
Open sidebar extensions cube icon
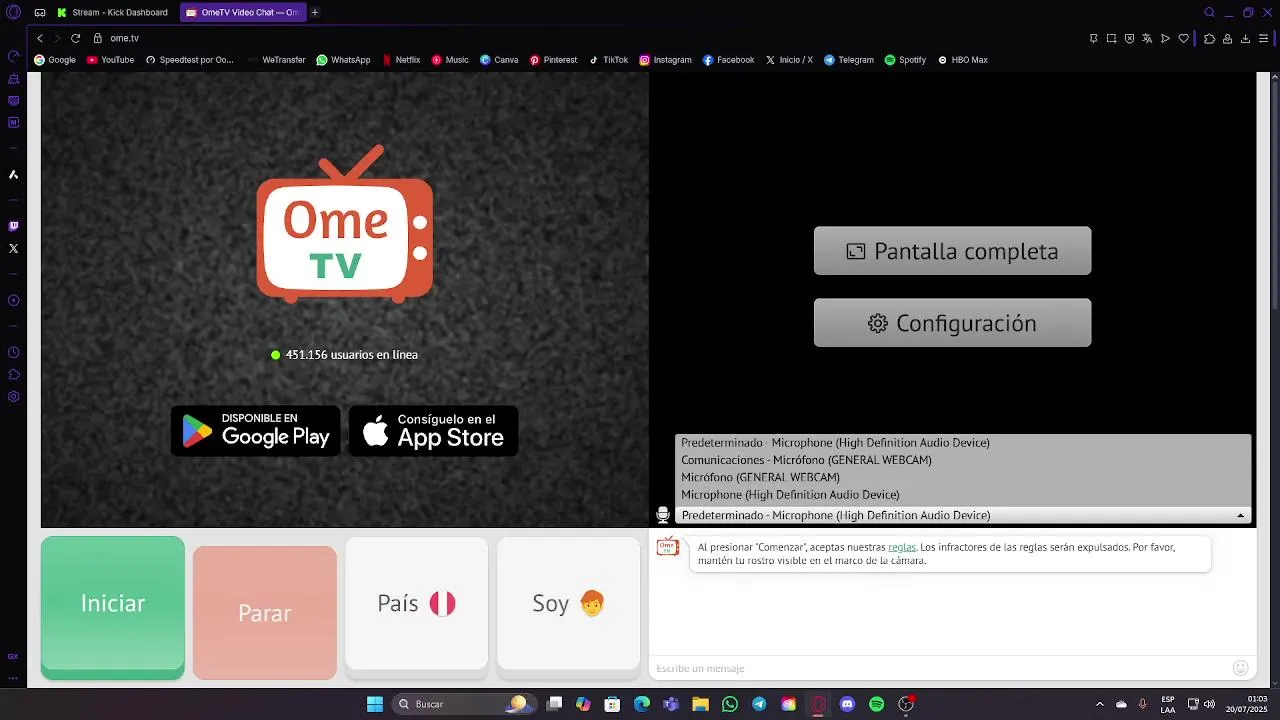click(x=13, y=374)
